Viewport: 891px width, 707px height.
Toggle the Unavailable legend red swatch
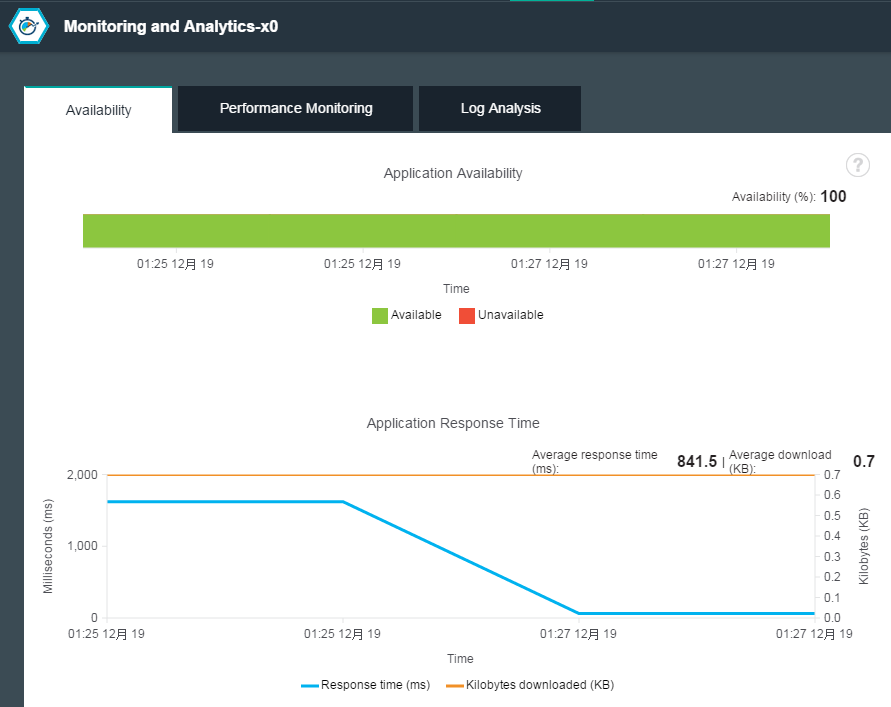467,315
